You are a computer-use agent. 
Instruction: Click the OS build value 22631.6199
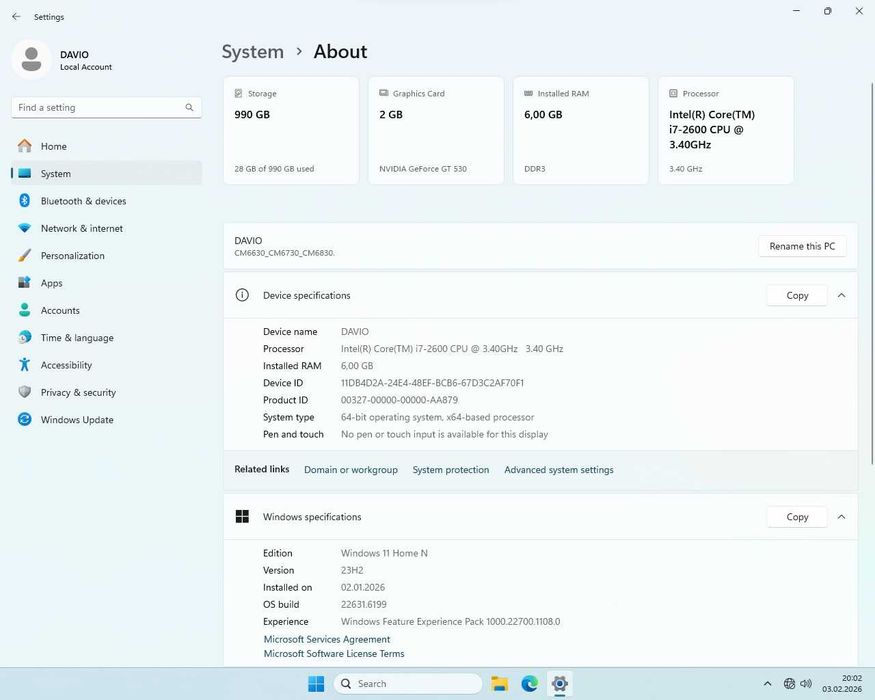pos(364,605)
